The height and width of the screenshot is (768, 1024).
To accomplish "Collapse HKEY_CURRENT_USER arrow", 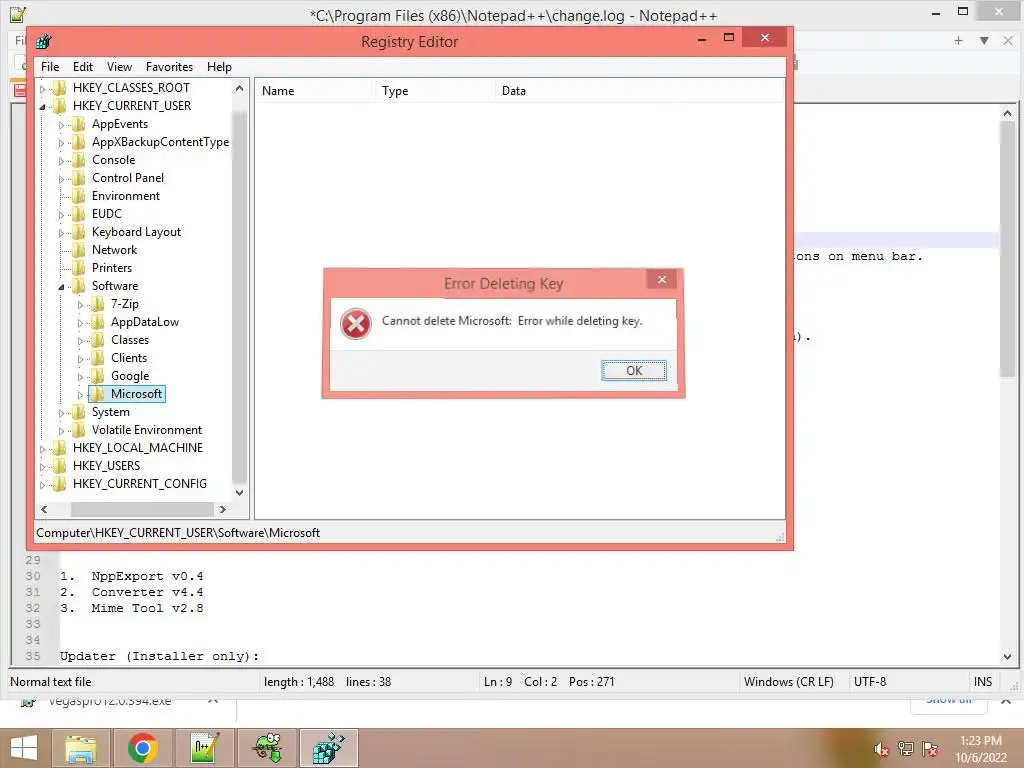I will coord(42,106).
